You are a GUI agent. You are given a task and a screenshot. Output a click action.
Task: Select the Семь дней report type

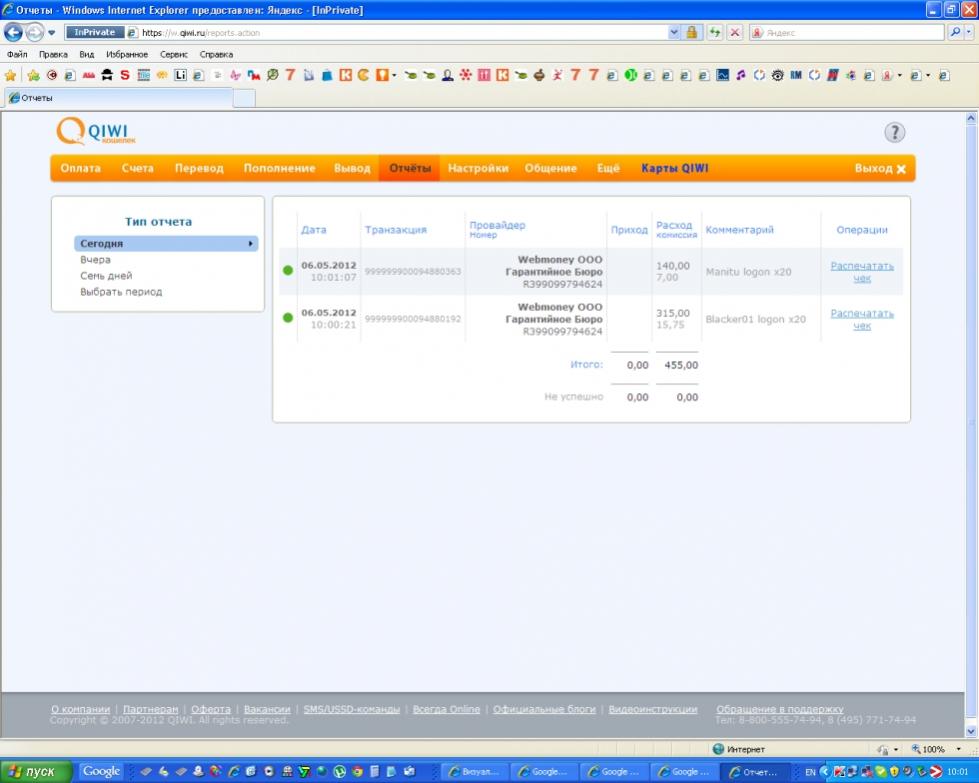tap(106, 275)
